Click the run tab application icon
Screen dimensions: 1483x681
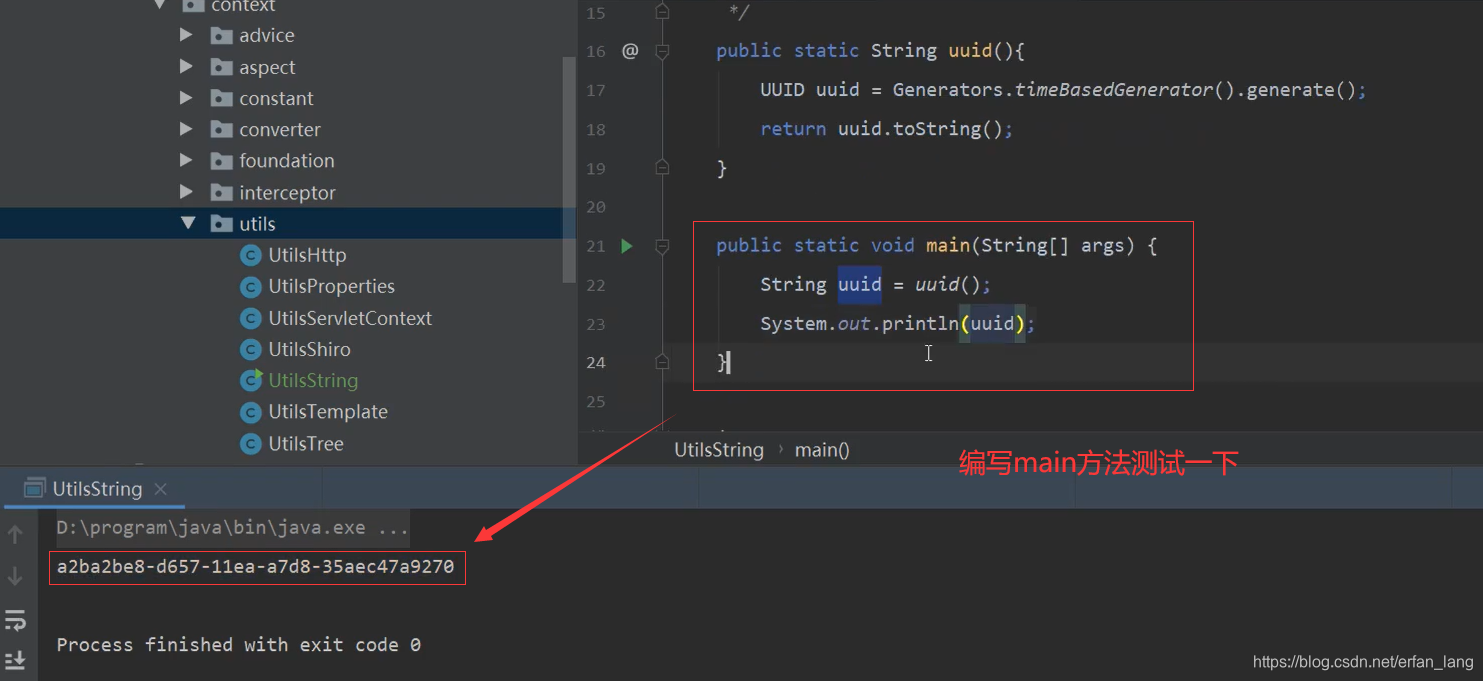click(35, 489)
